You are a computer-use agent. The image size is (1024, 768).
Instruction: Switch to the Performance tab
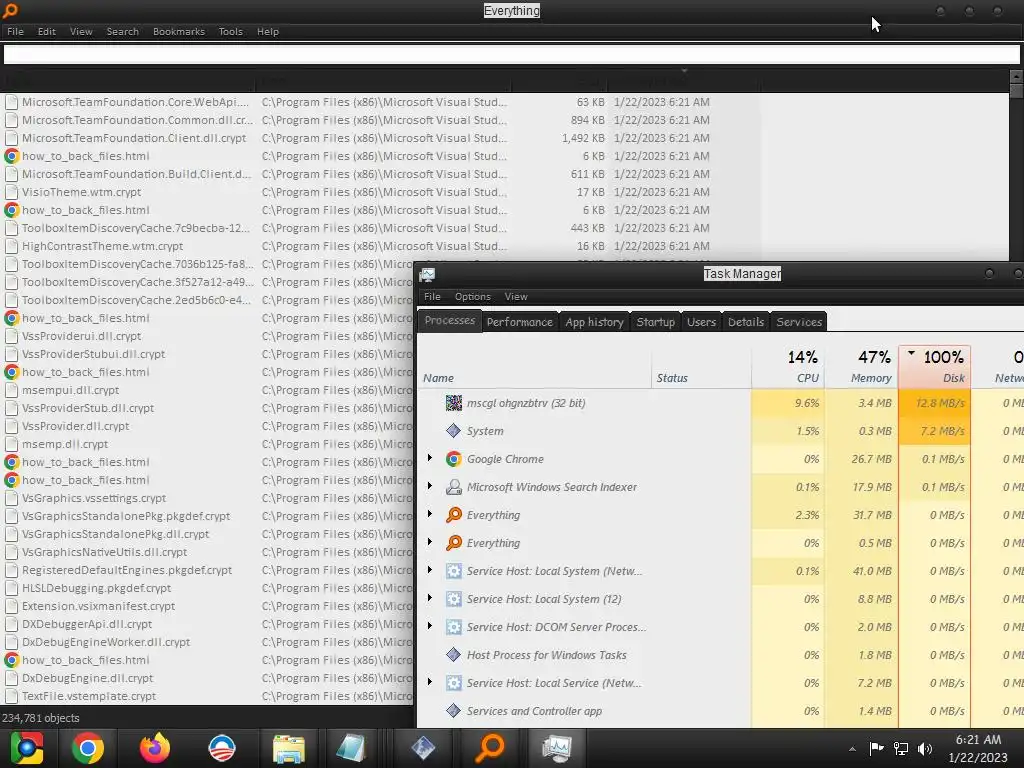520,322
